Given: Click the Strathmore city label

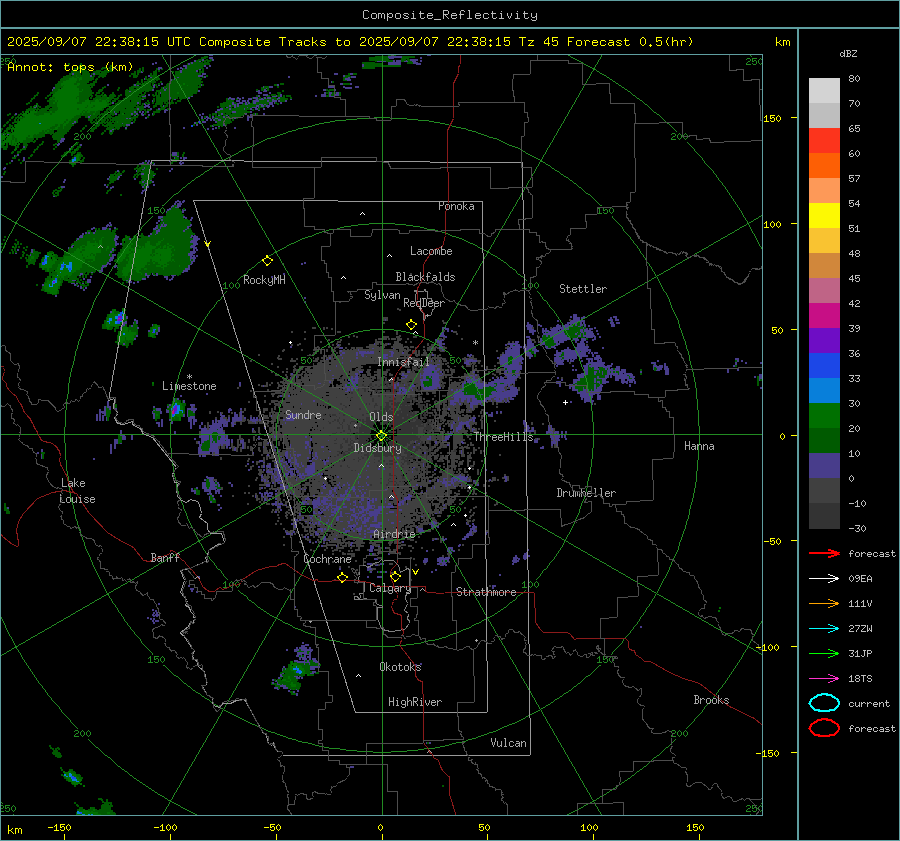Looking at the screenshot, I should click(486, 592).
